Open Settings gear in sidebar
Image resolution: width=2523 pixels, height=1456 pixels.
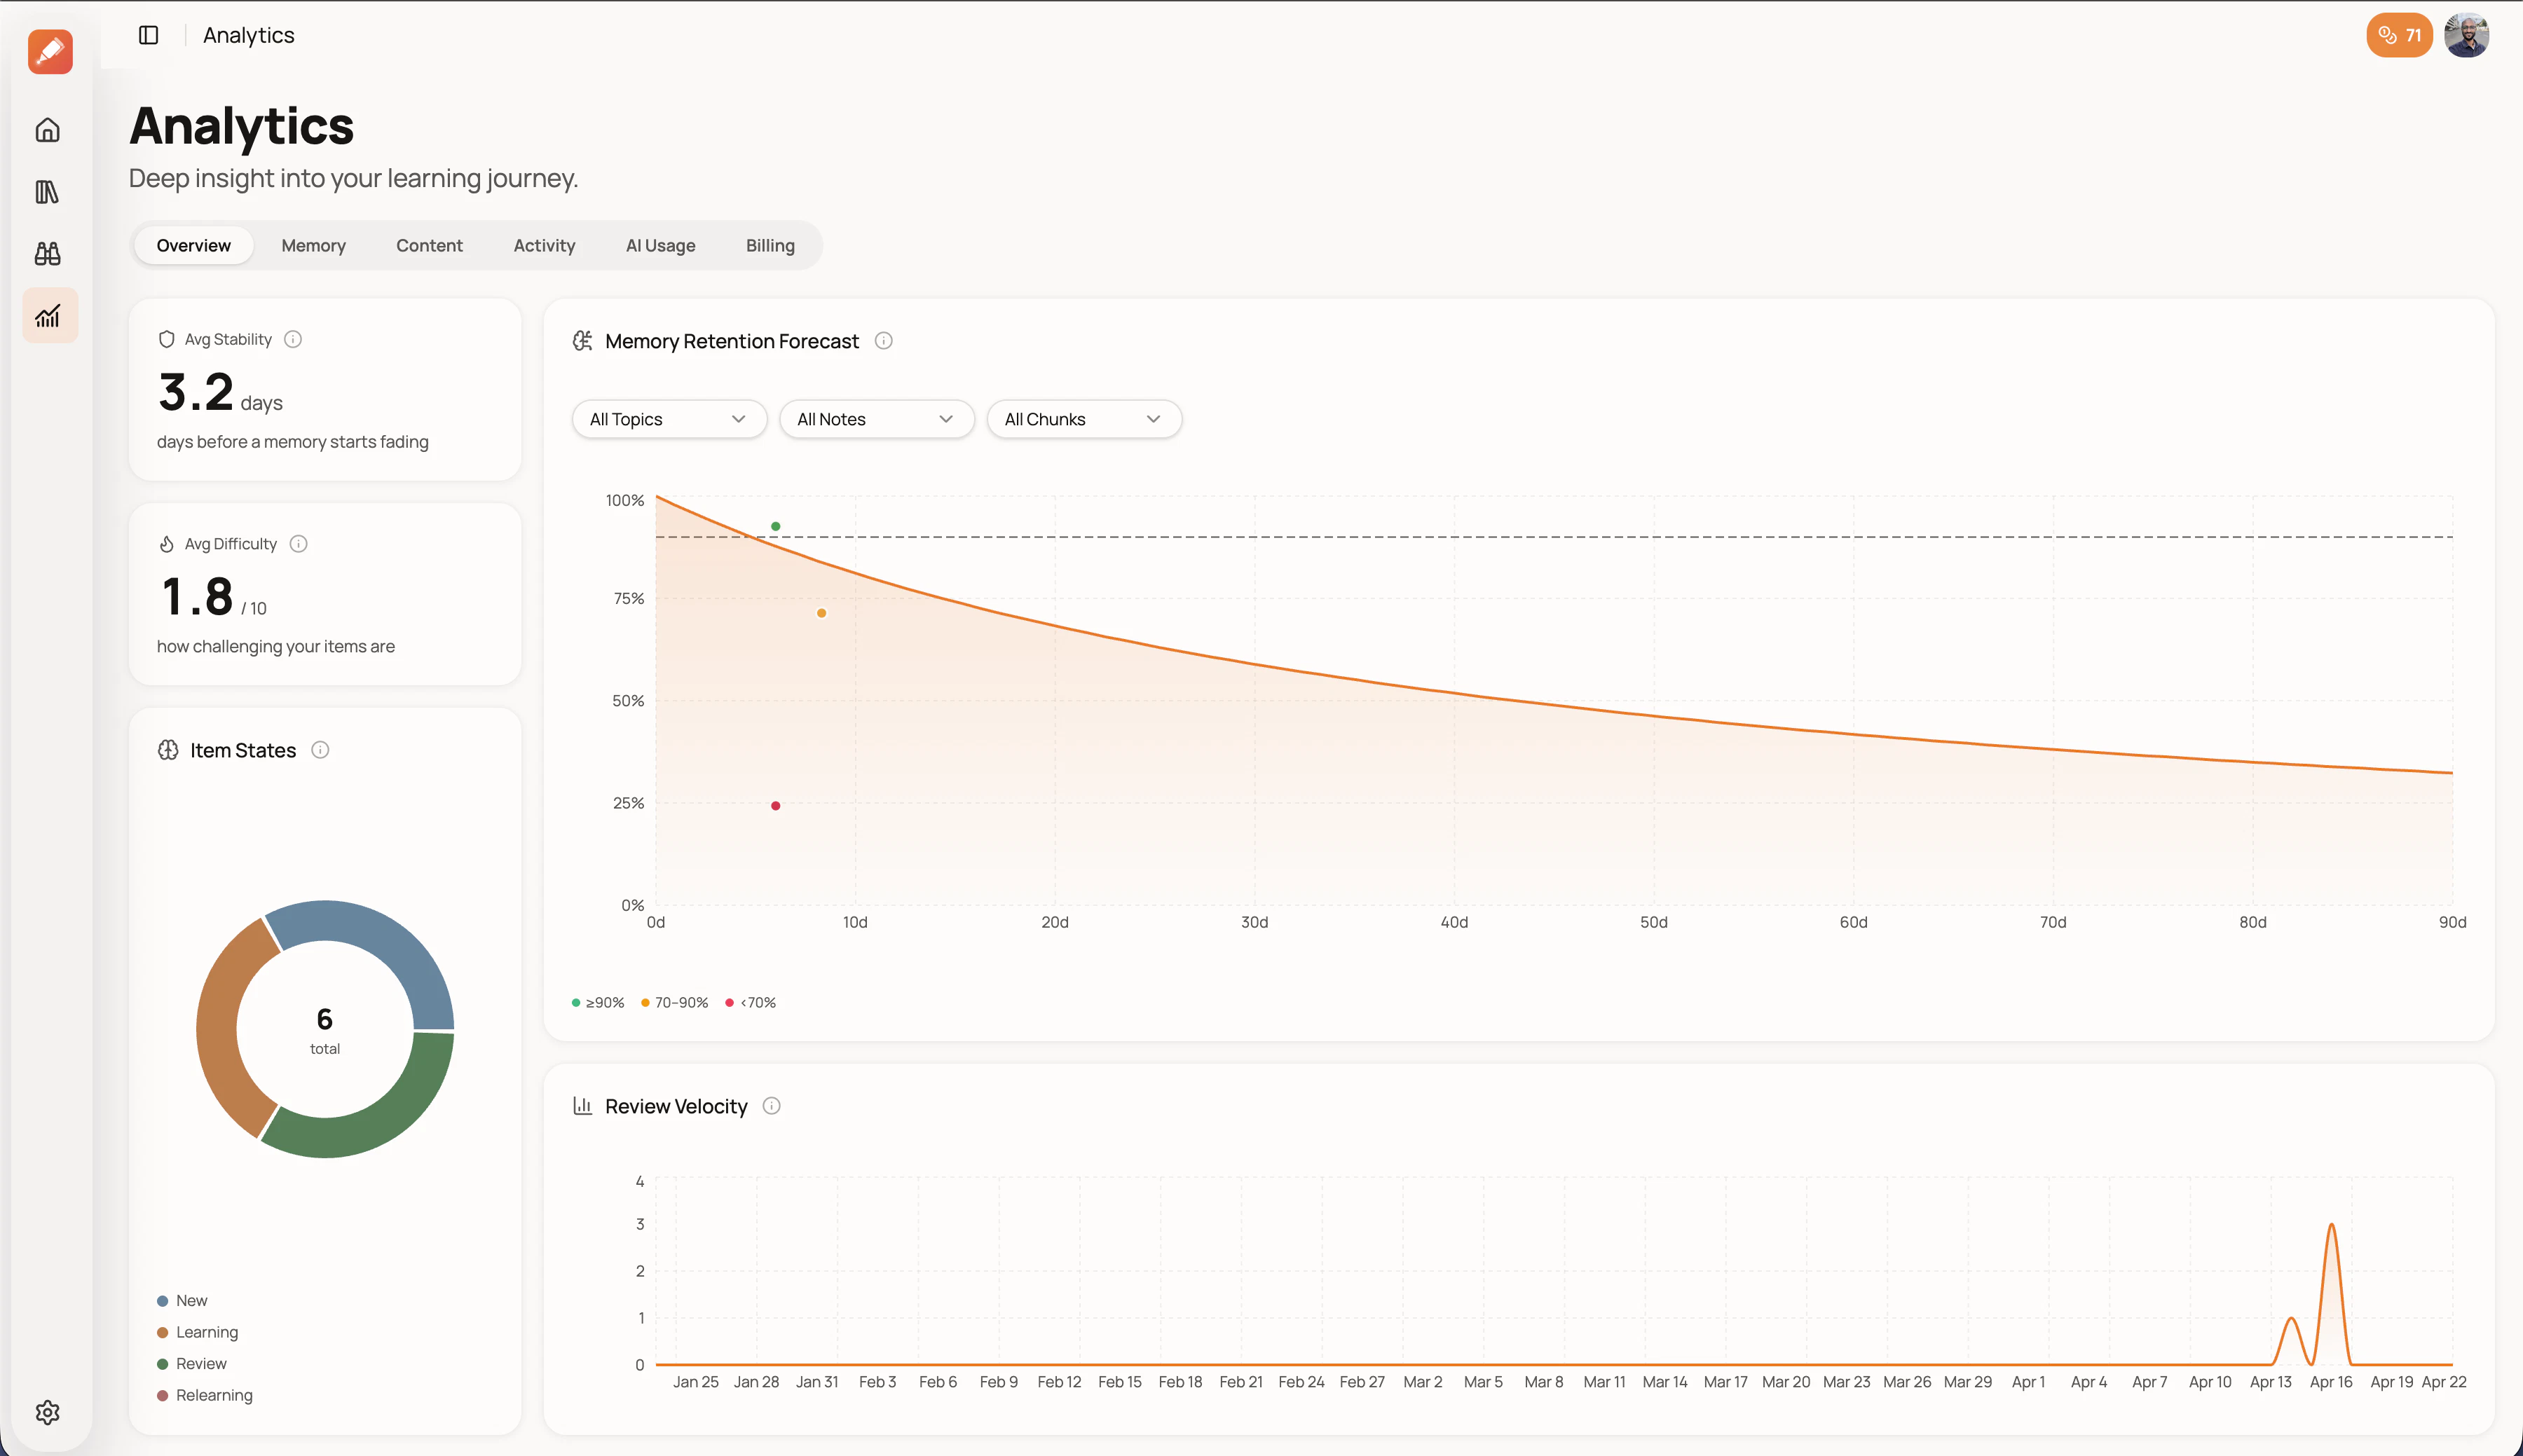[x=48, y=1412]
